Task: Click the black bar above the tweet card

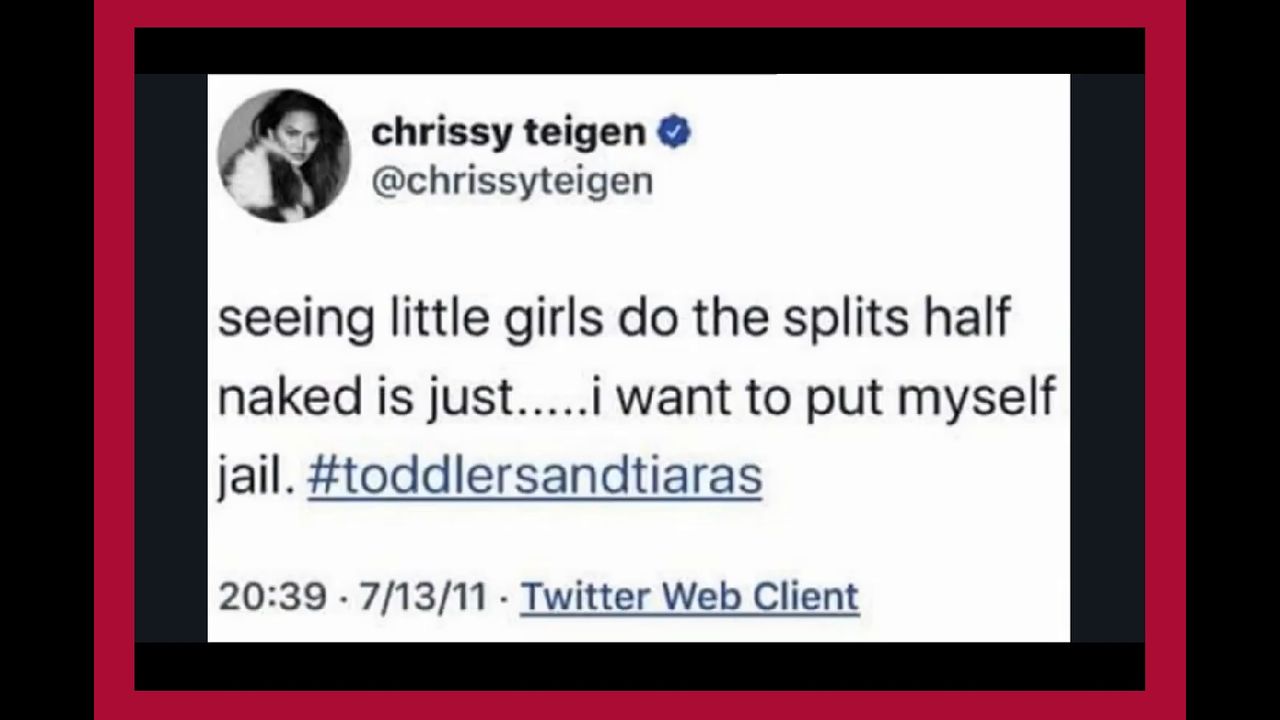Action: [x=640, y=50]
